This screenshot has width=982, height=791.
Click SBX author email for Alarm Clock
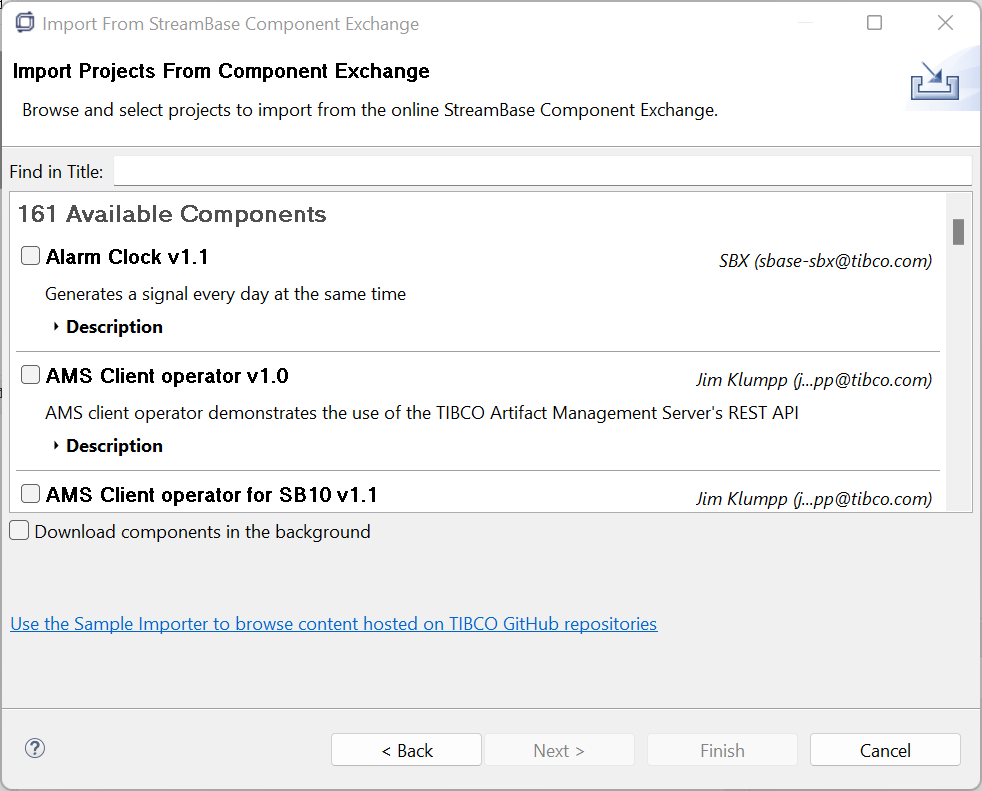coord(825,261)
